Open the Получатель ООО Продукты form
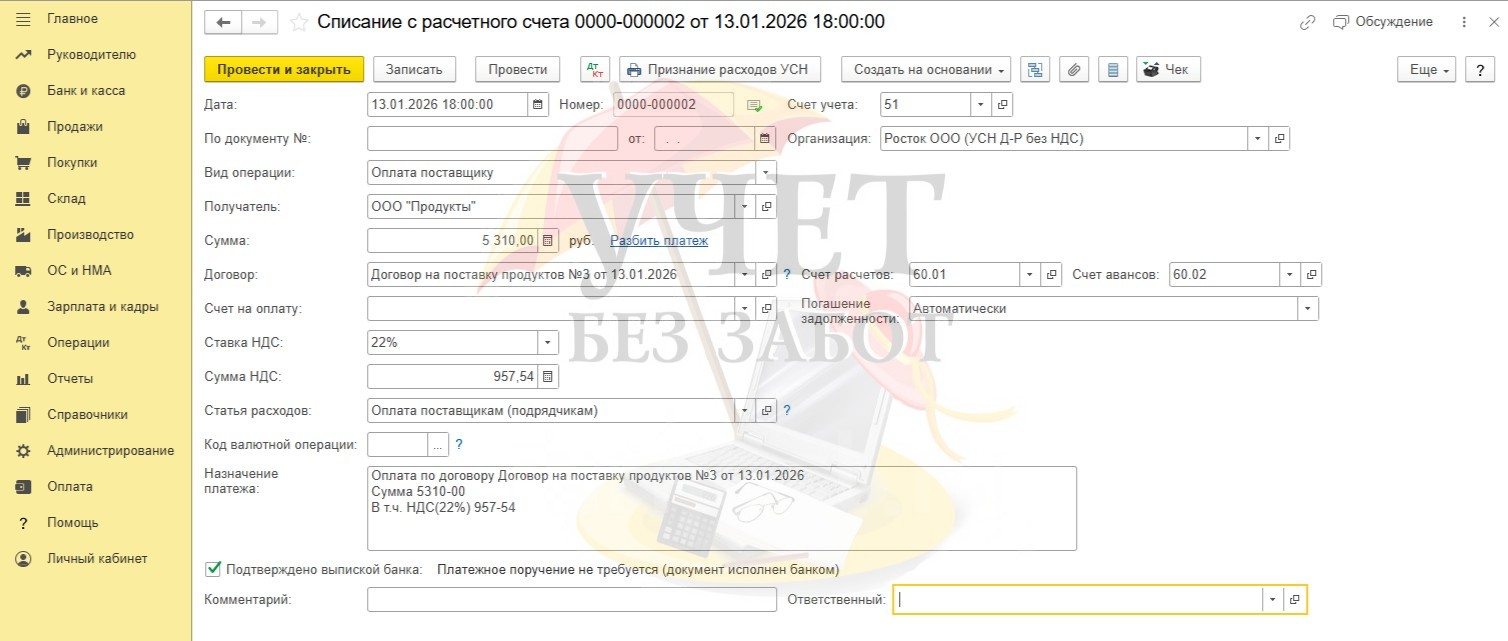The width and height of the screenshot is (1508, 641). pos(766,206)
